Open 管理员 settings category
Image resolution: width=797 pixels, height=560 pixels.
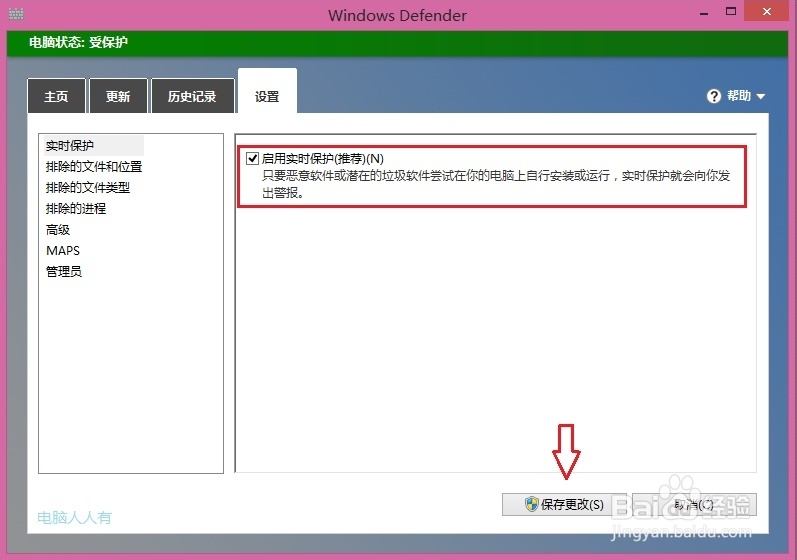64,271
